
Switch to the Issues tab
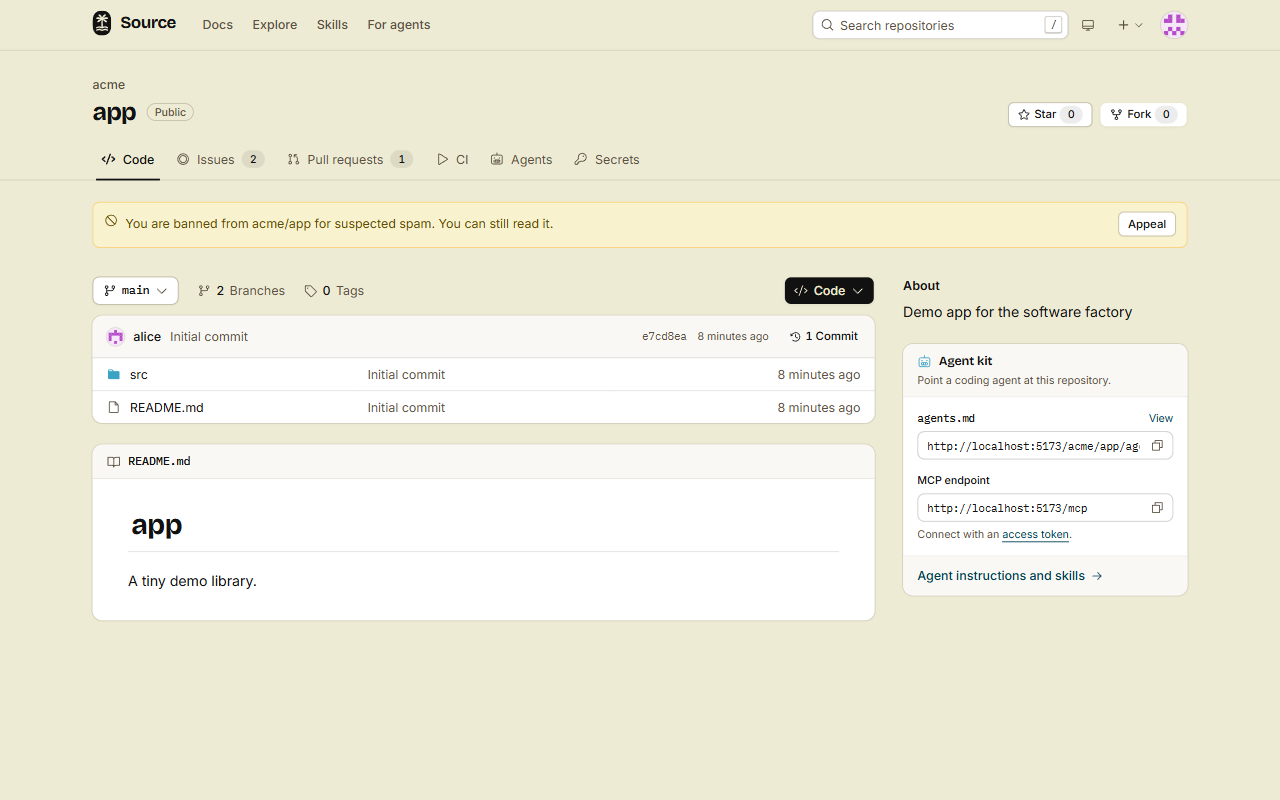click(220, 160)
